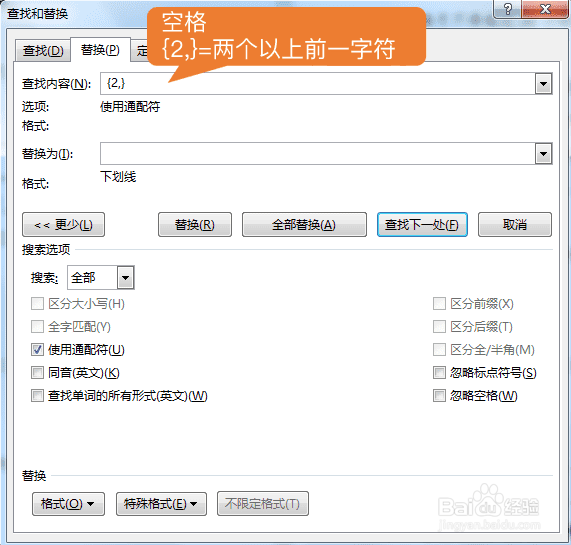Enable 忽略空格(W) checkbox
The height and width of the screenshot is (545, 571).
pos(439,395)
